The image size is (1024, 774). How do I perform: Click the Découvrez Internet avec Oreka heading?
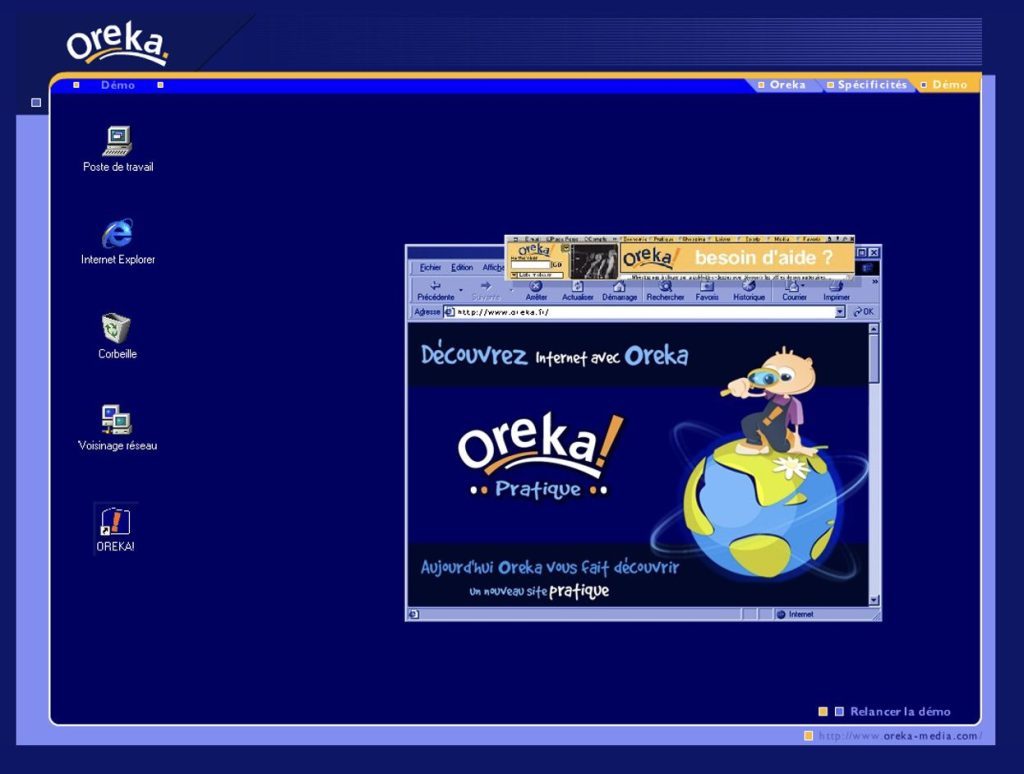pyautogui.click(x=554, y=356)
